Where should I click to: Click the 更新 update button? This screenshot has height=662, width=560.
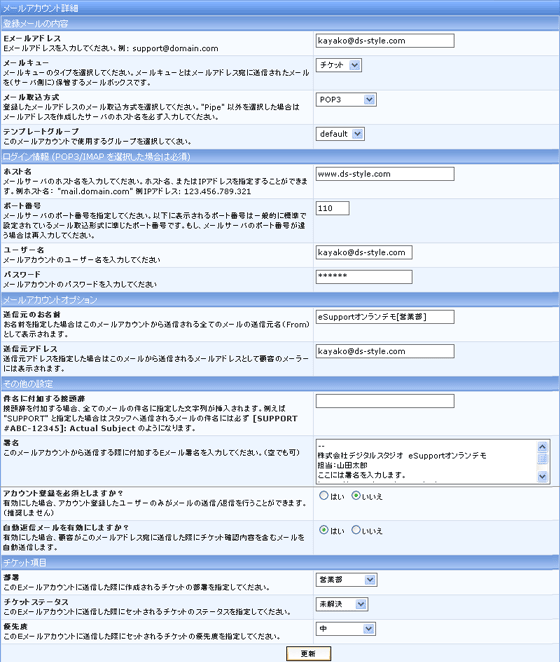308,654
